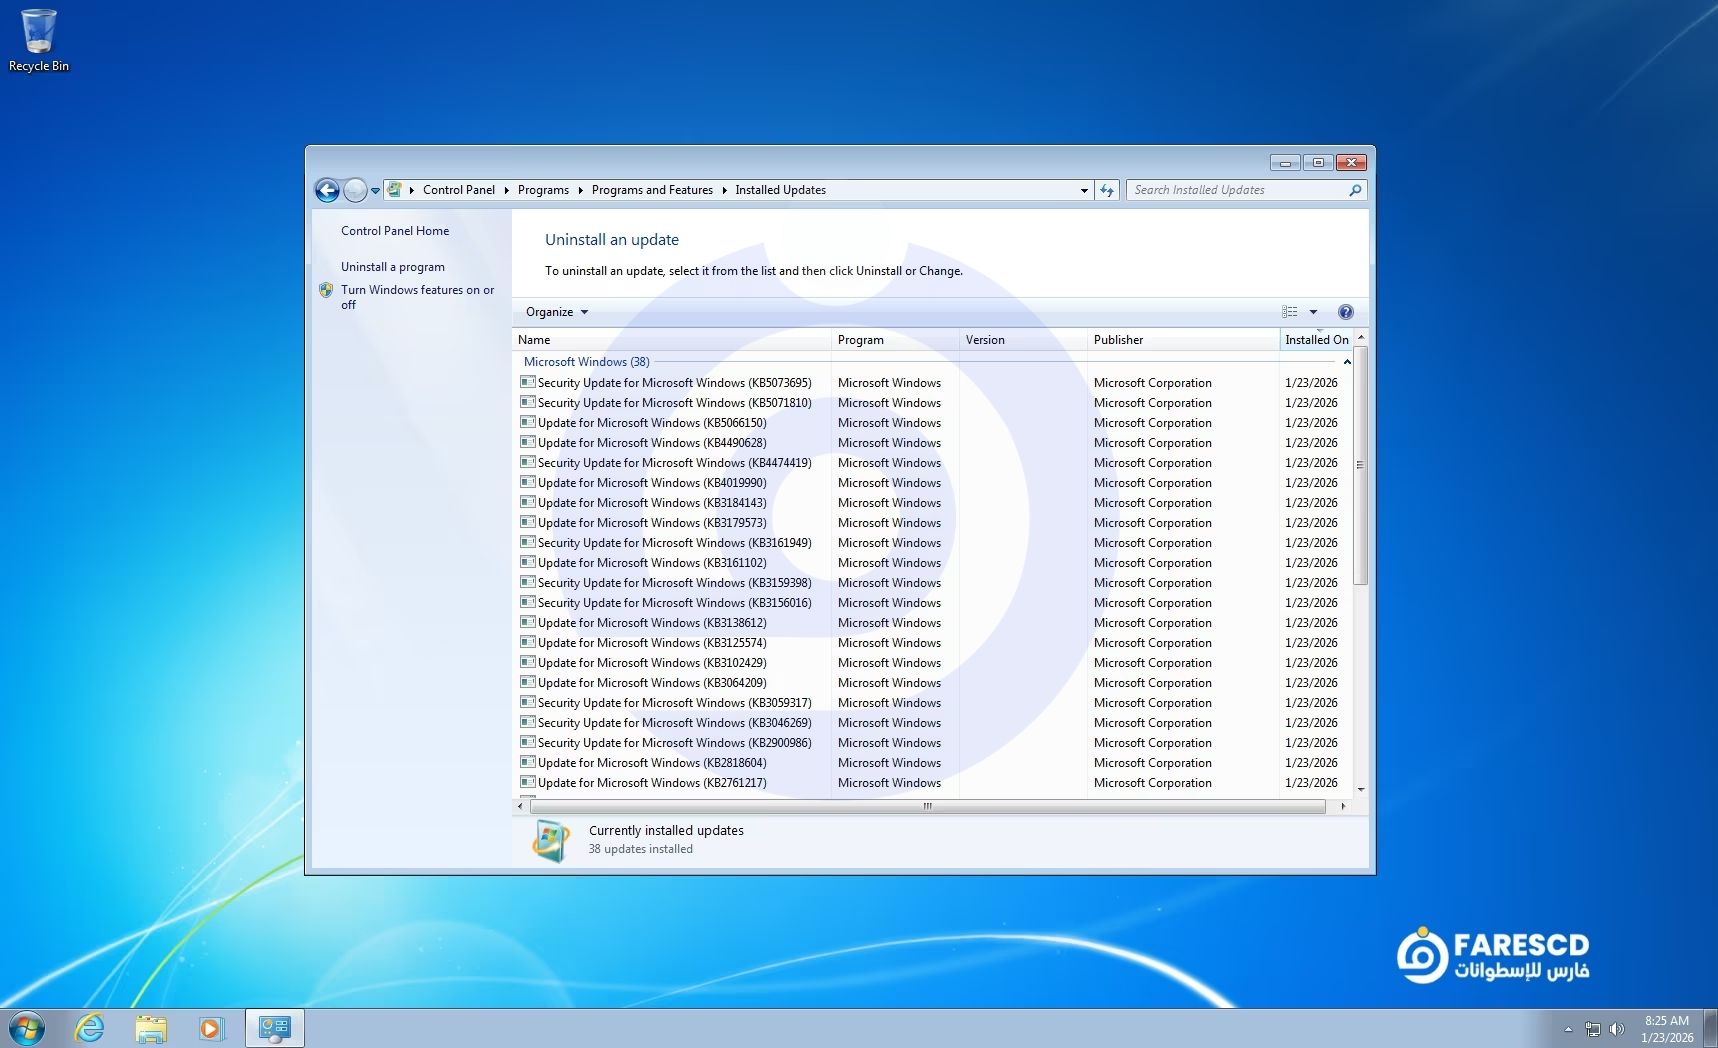The height and width of the screenshot is (1048, 1718).
Task: Click the Back navigation arrow button
Action: (327, 190)
